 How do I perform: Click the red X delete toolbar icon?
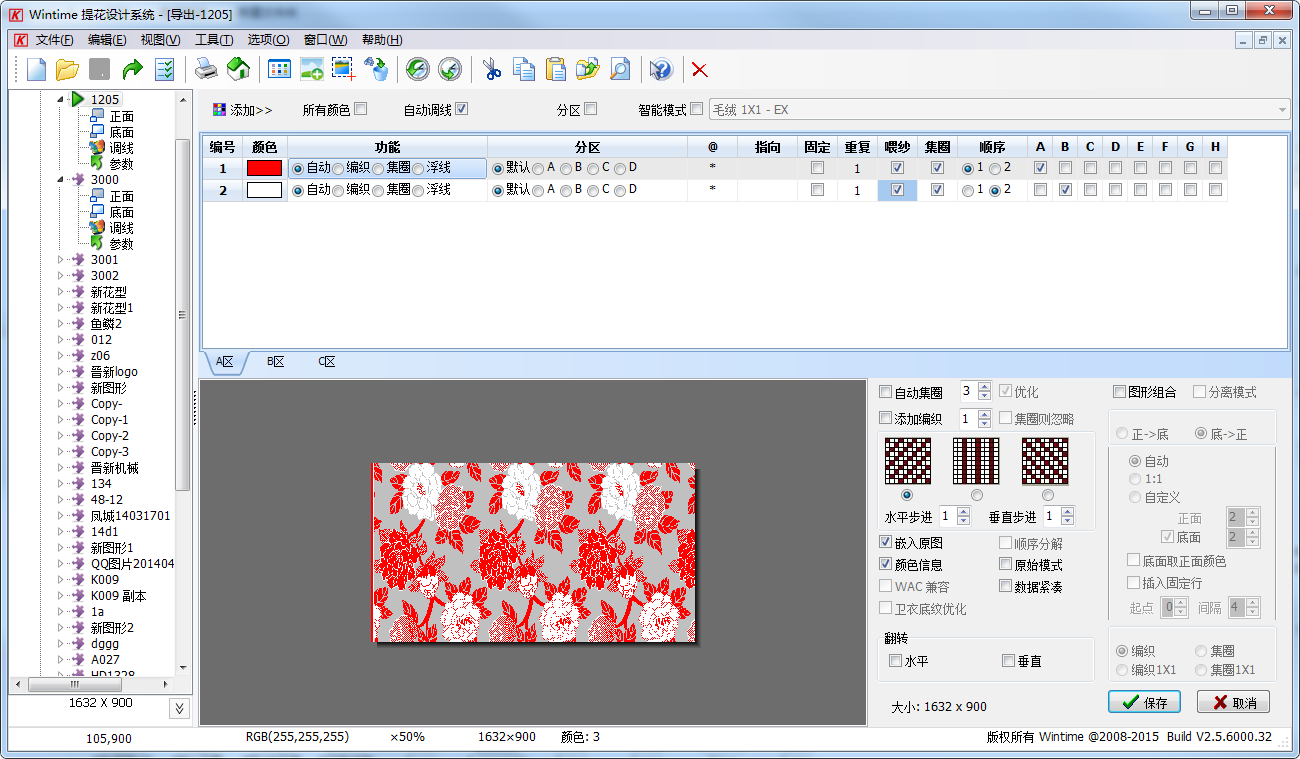click(x=700, y=69)
